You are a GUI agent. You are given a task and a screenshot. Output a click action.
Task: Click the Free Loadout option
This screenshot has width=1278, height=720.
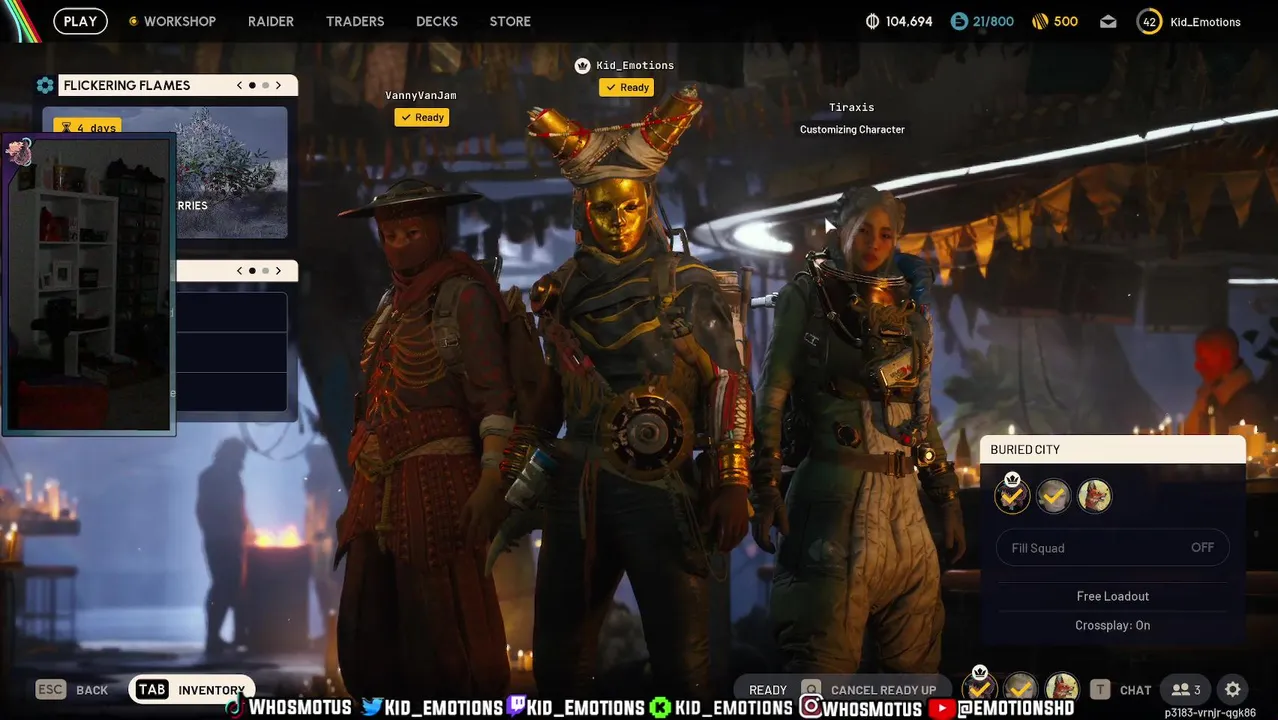[x=1113, y=596]
